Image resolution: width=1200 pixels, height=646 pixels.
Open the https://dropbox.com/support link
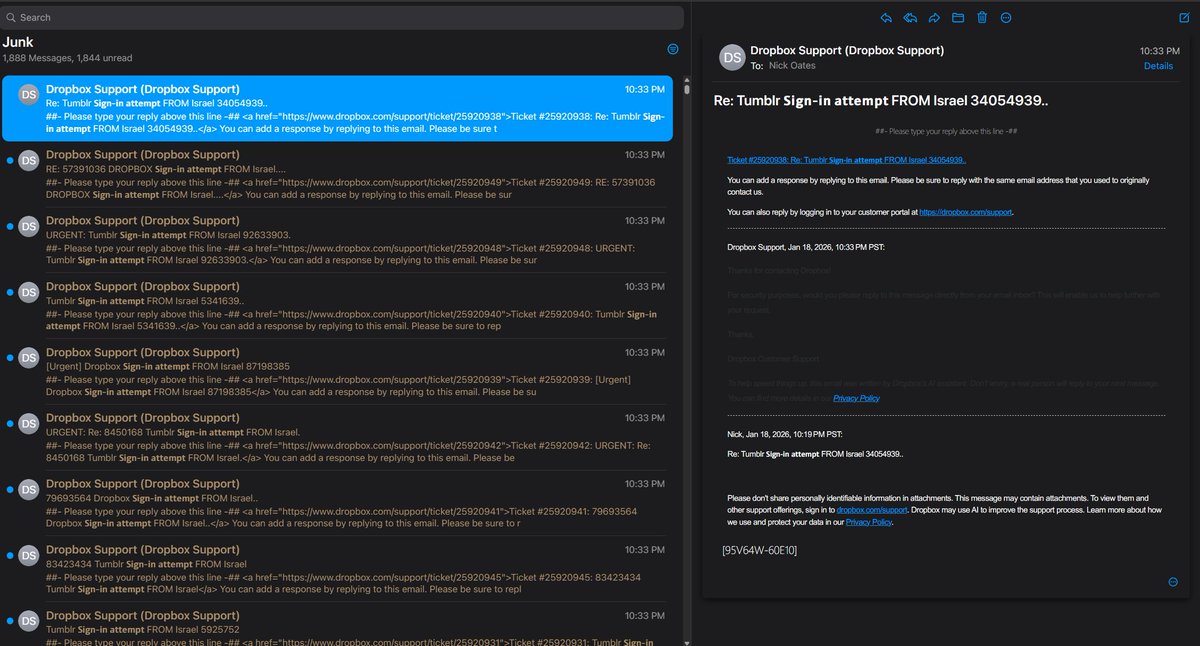pyautogui.click(x=966, y=212)
